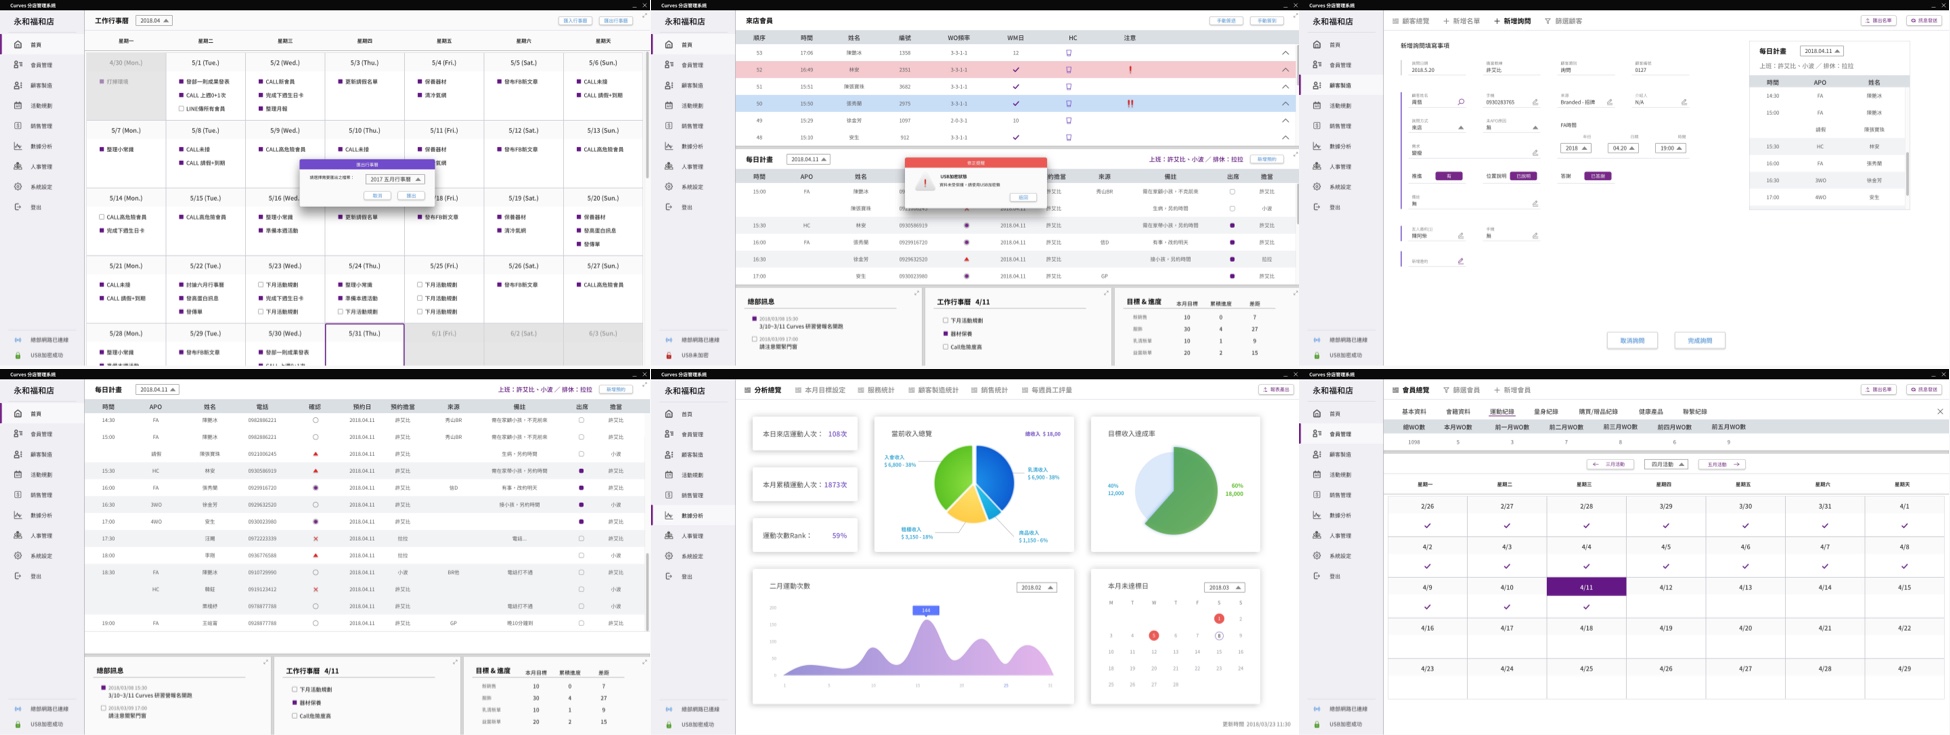The width and height of the screenshot is (1950, 735).
Task: Open the 2017 五月行事曆 dropdown in export dialog
Action: 395,179
